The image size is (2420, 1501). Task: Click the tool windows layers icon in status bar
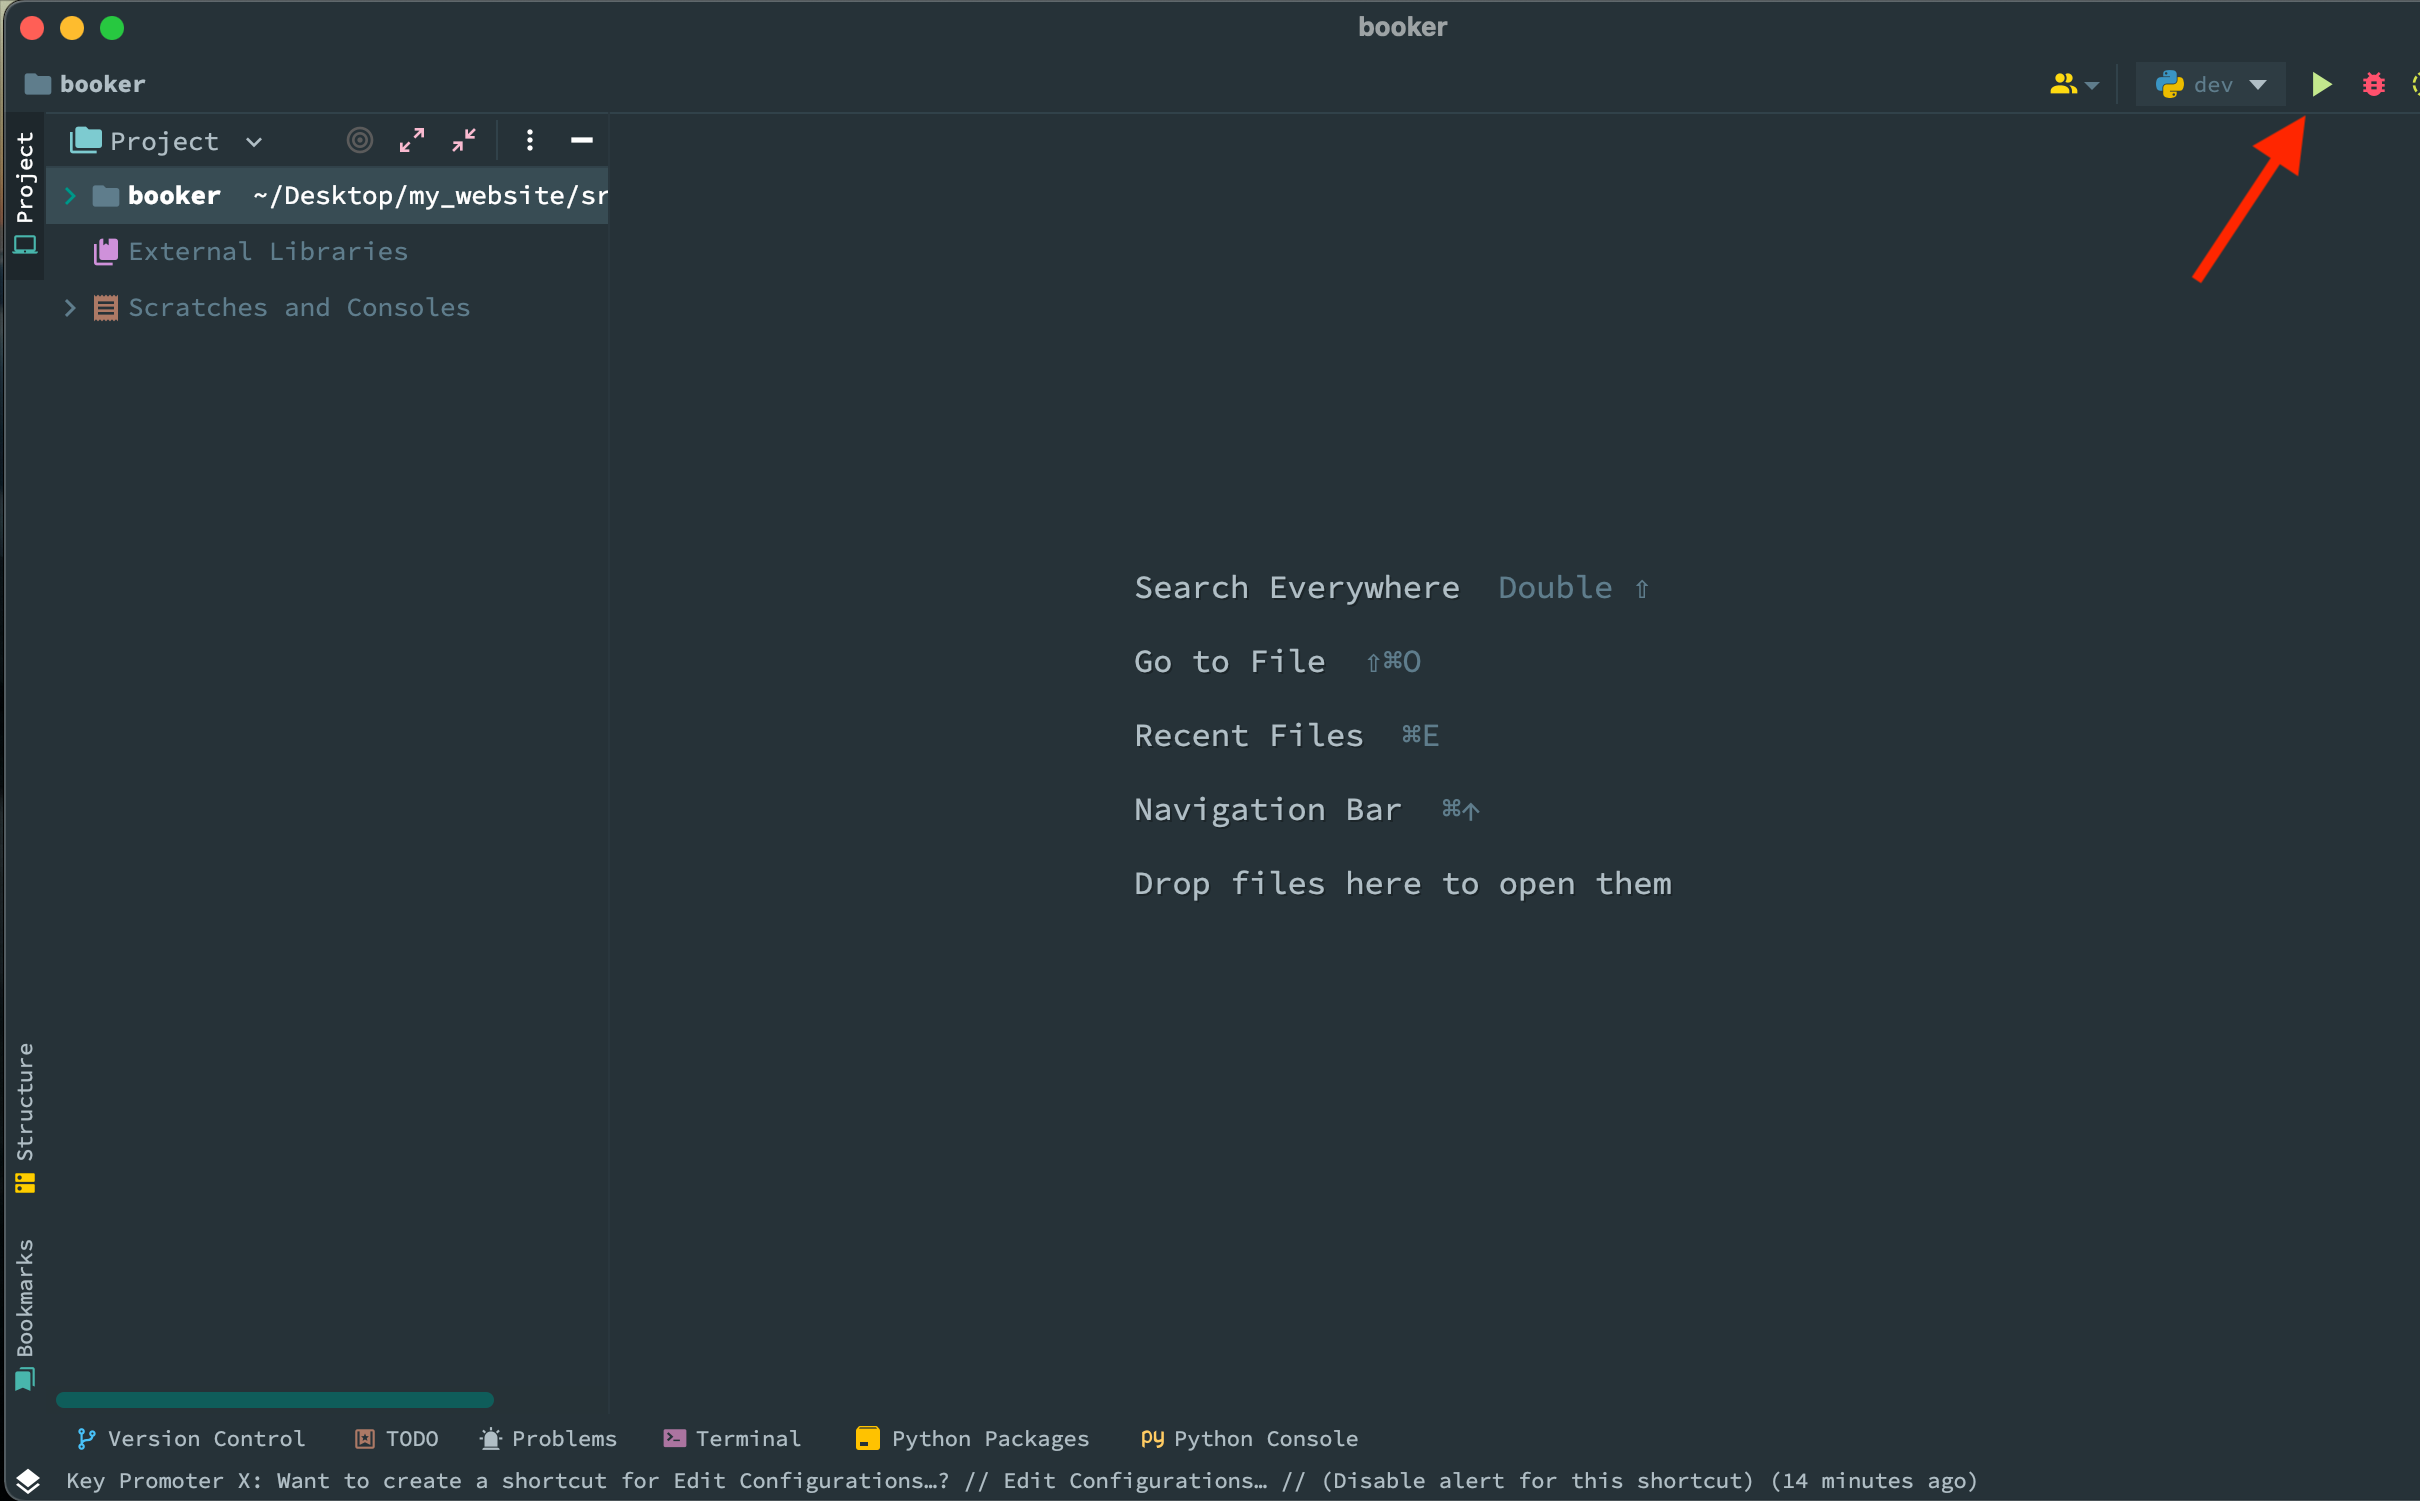coord(28,1480)
